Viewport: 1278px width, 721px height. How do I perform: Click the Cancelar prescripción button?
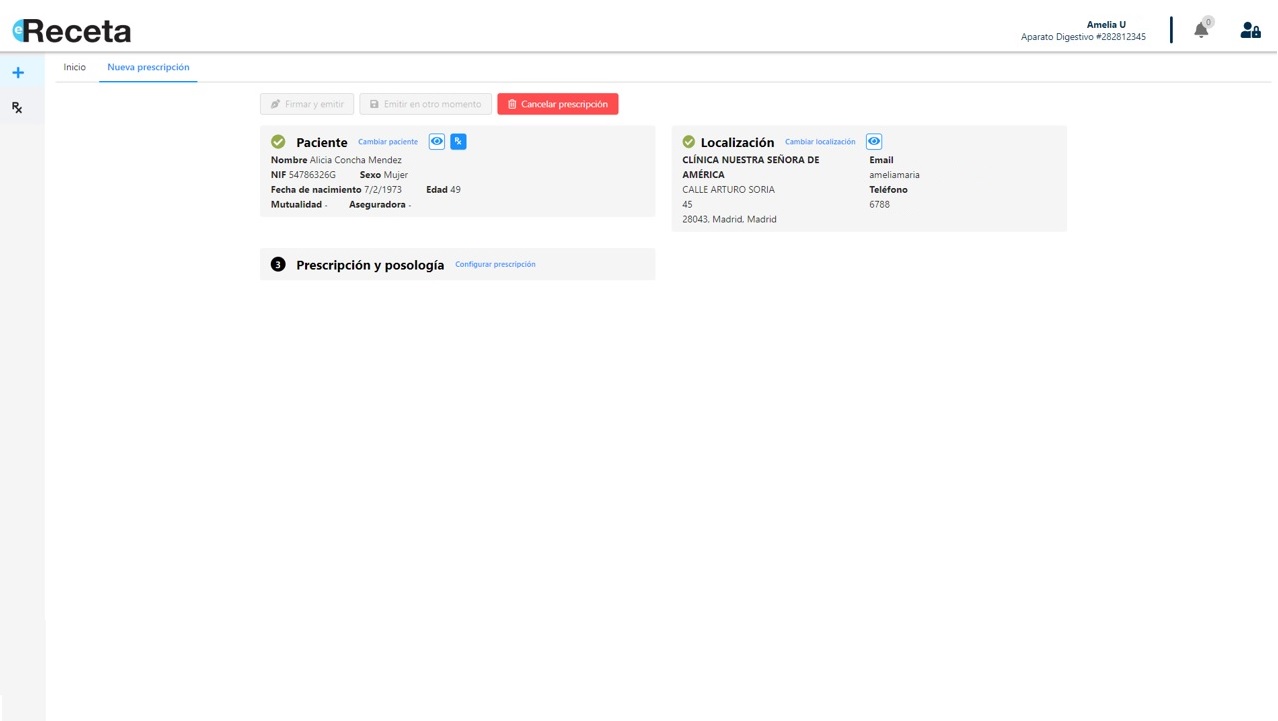click(558, 104)
